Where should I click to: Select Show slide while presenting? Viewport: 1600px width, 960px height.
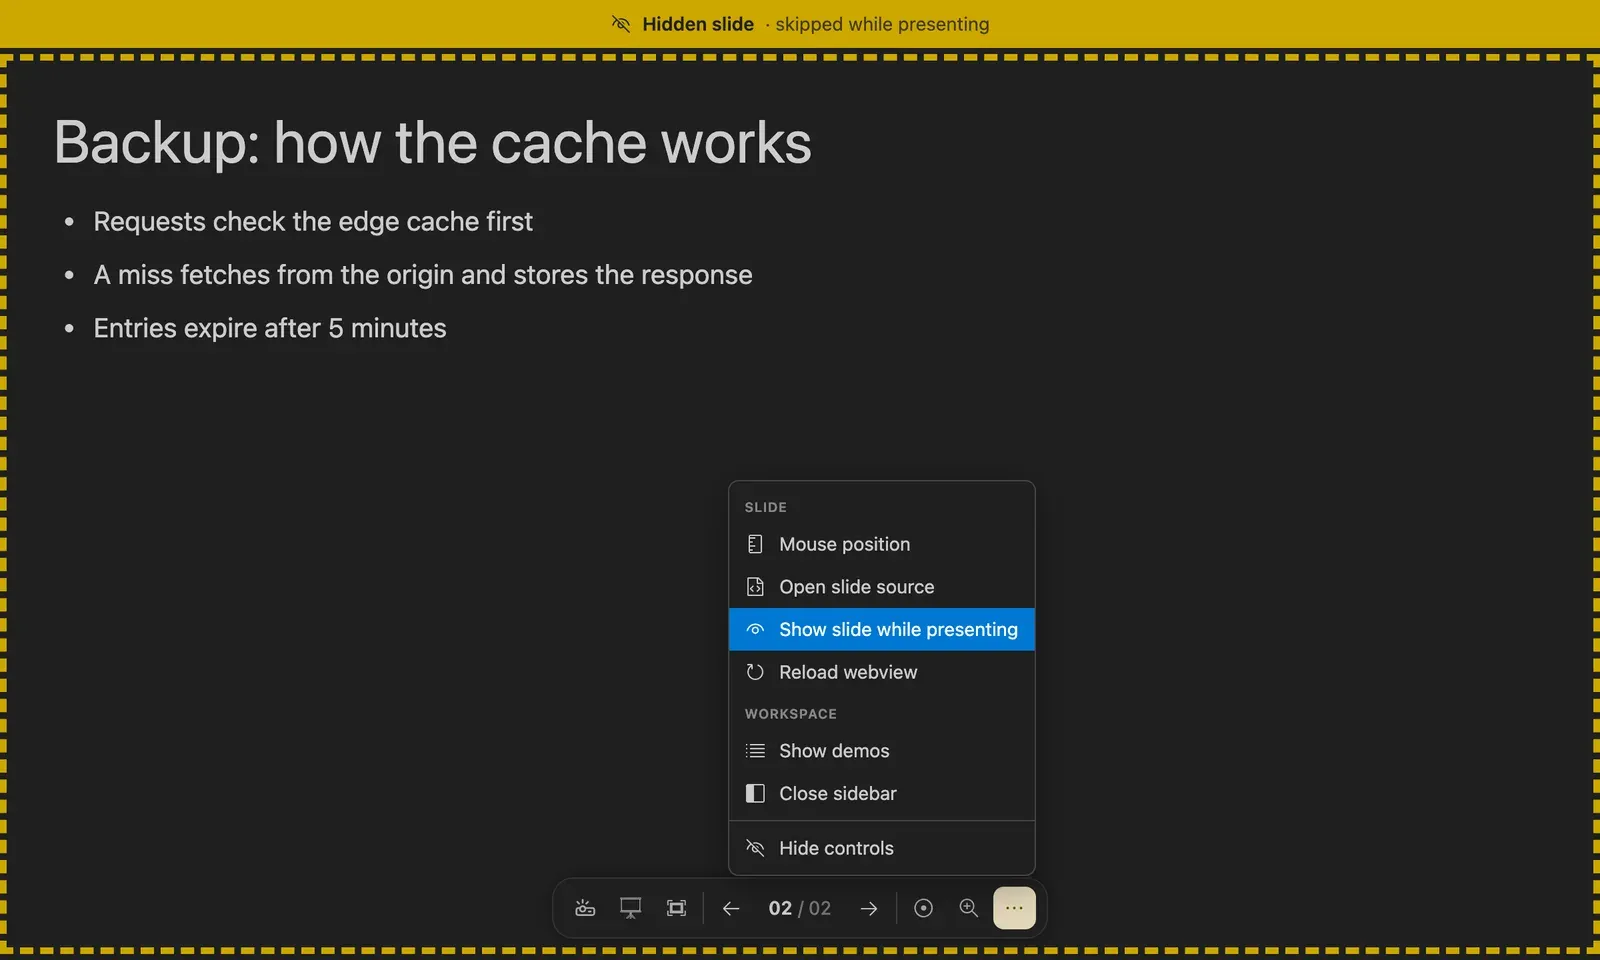[x=882, y=629]
